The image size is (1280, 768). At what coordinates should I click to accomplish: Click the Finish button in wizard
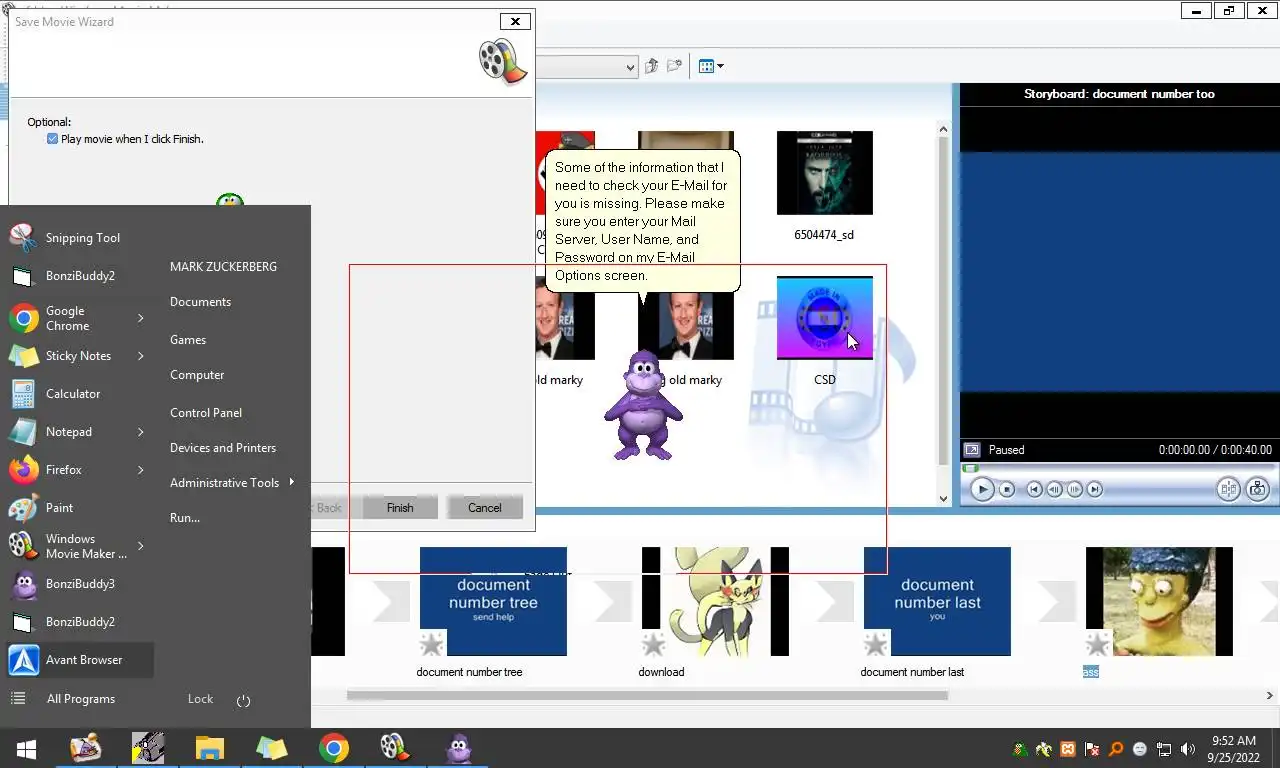(x=400, y=507)
